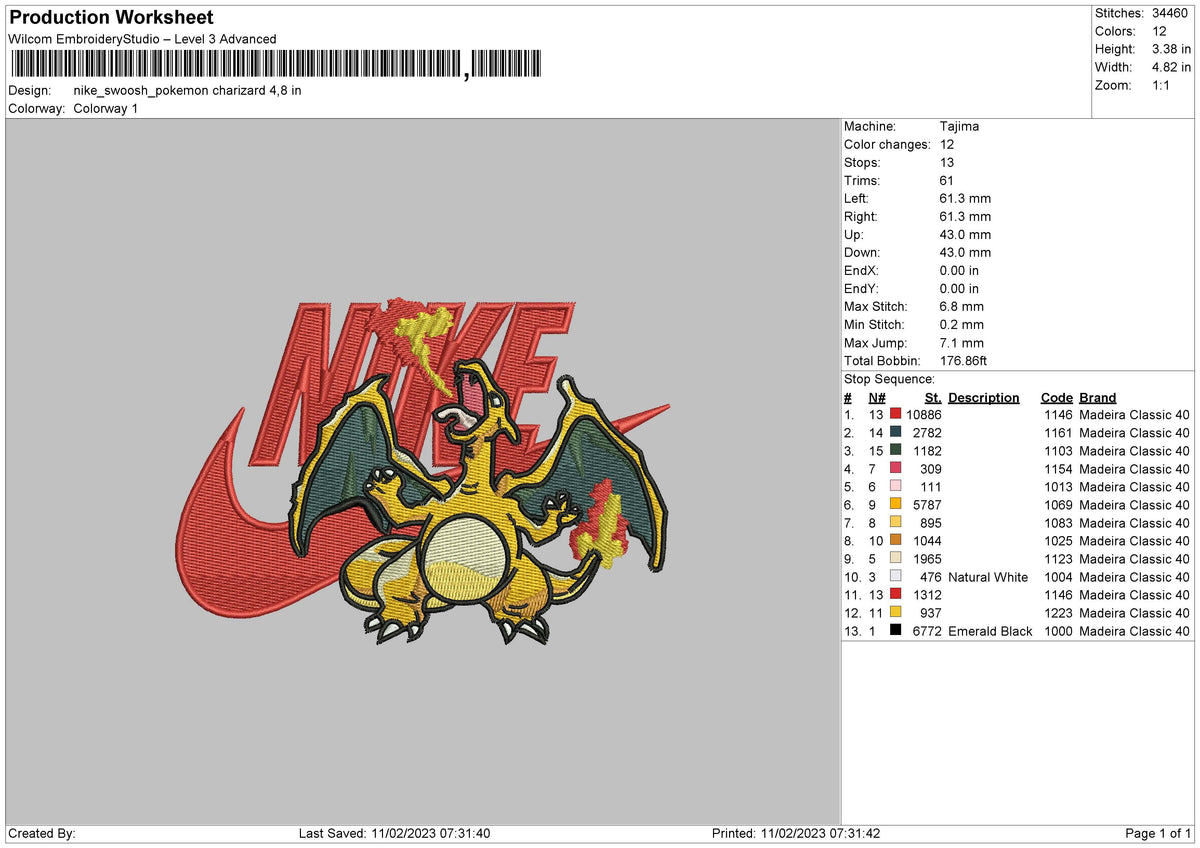
Task: Click the Created By field
Action: tap(45, 833)
